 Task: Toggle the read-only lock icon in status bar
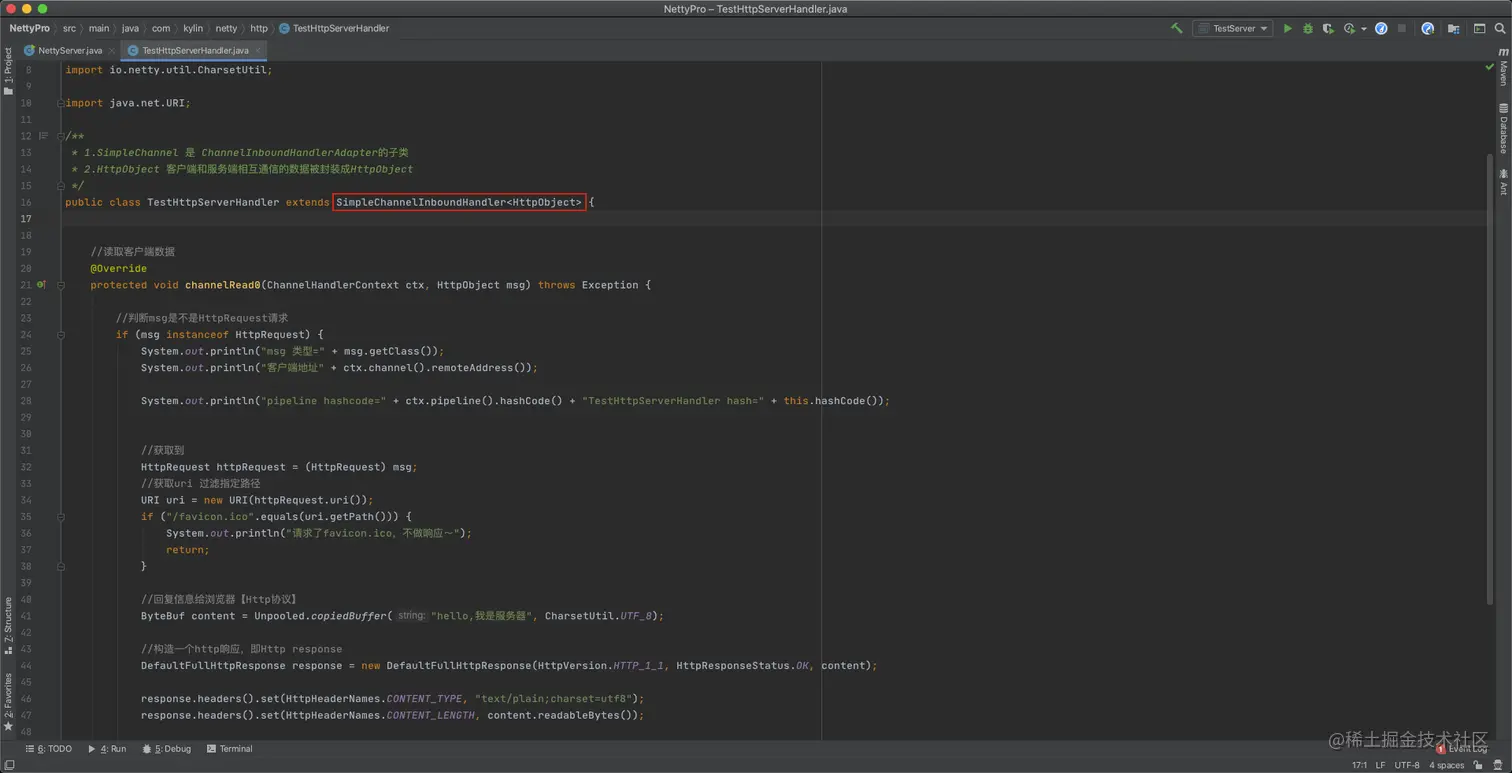coord(1478,765)
